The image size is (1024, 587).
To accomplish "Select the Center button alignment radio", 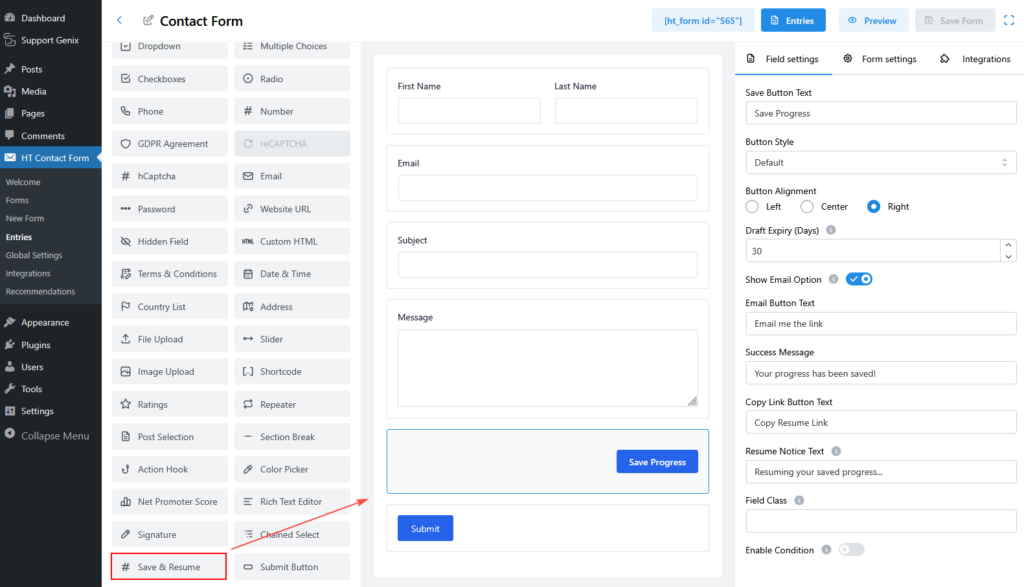I will [x=807, y=207].
